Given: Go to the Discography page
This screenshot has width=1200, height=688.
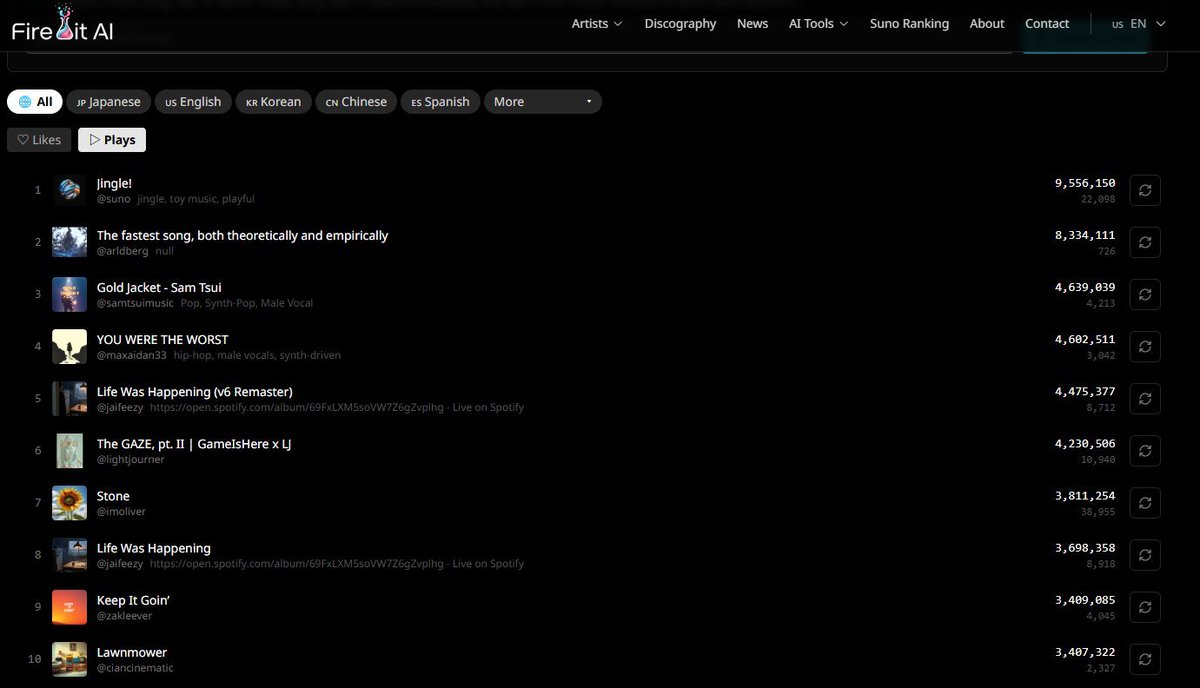Looking at the screenshot, I should coord(680,24).
